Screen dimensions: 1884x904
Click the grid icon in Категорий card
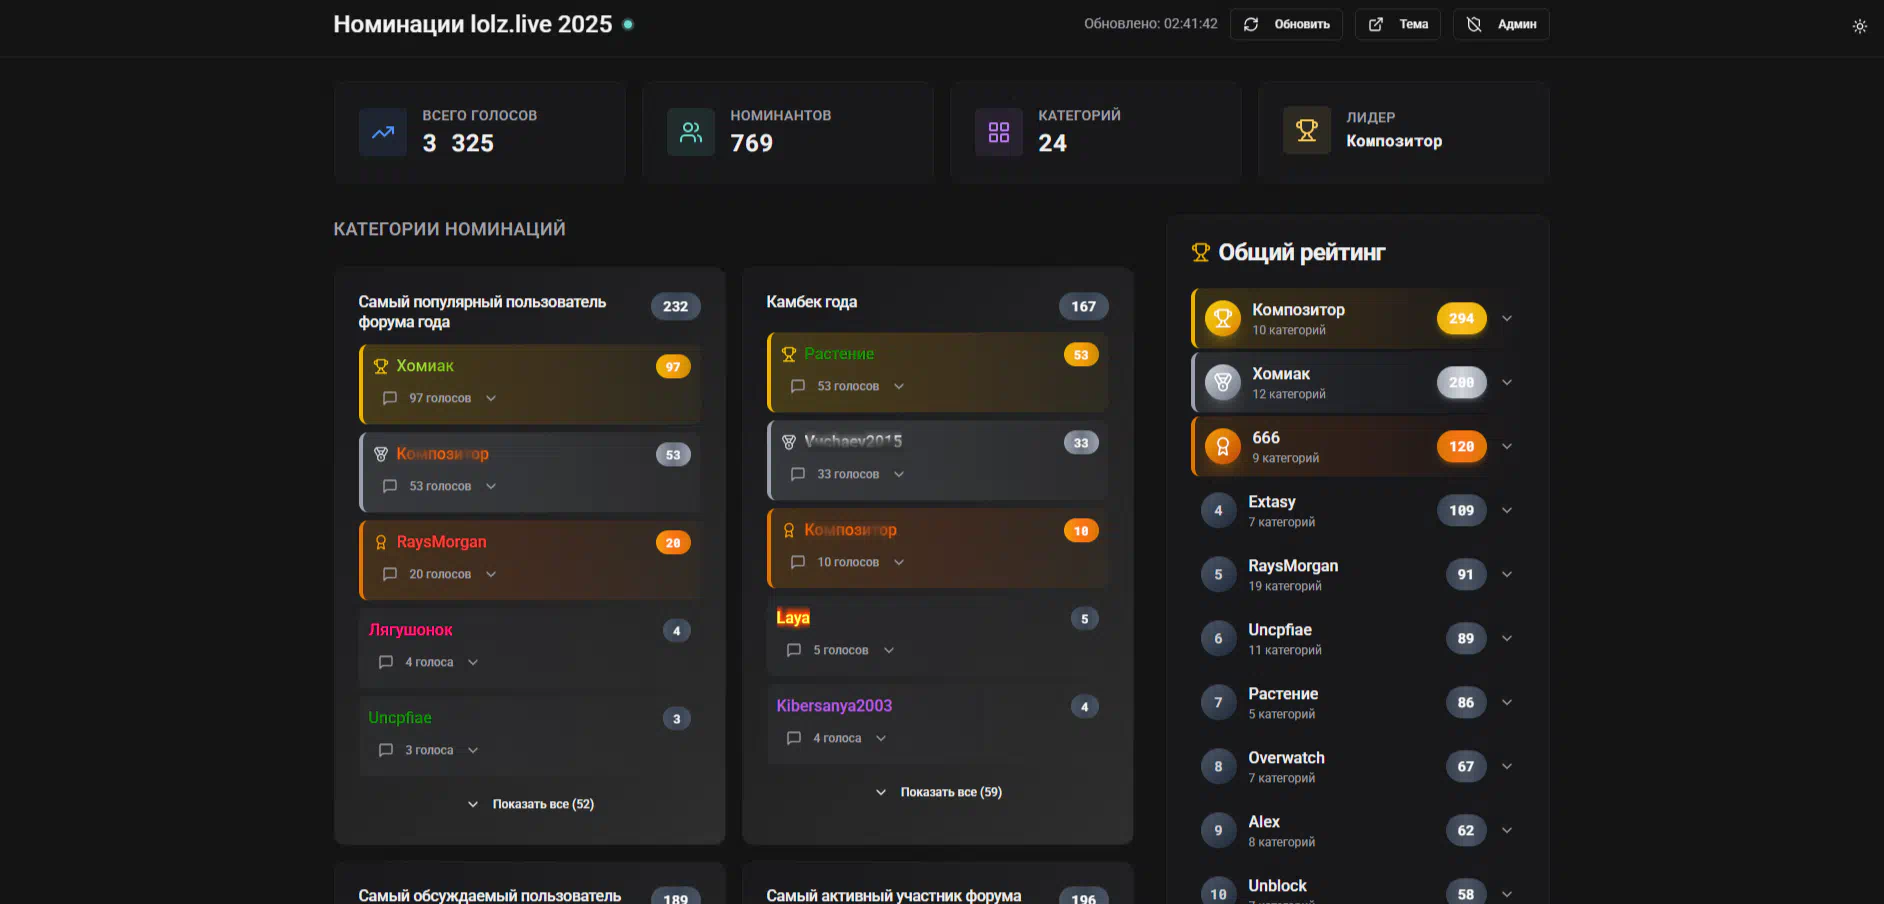(x=999, y=132)
